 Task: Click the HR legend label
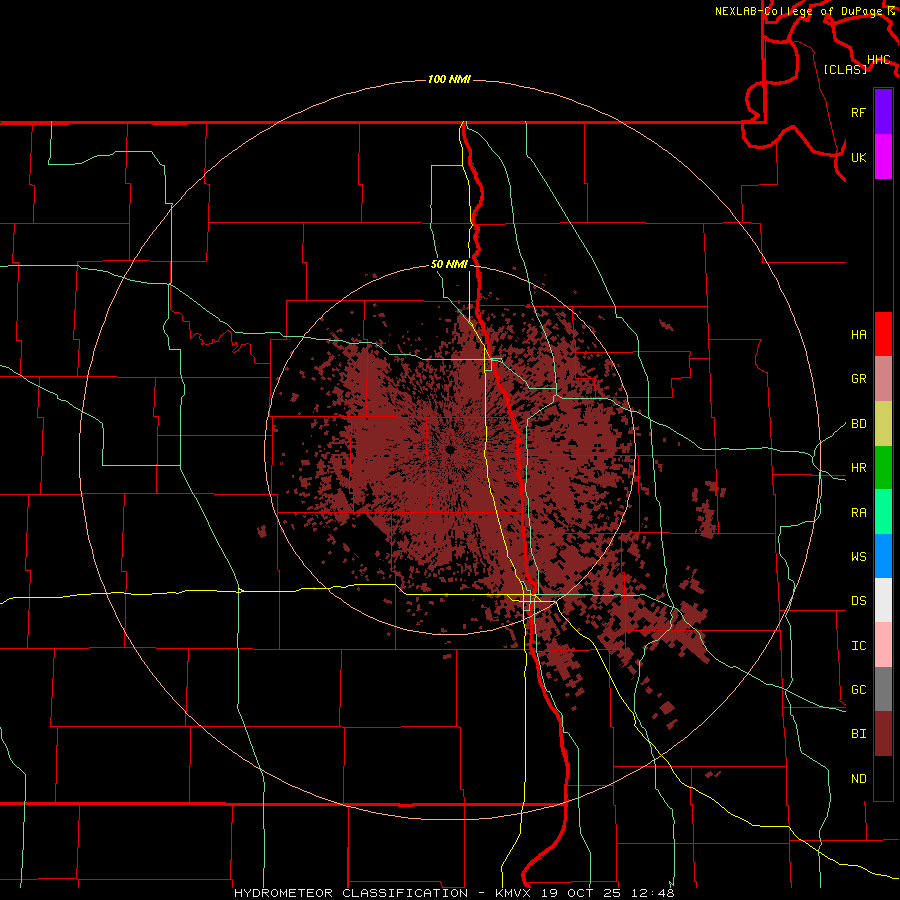pos(858,468)
